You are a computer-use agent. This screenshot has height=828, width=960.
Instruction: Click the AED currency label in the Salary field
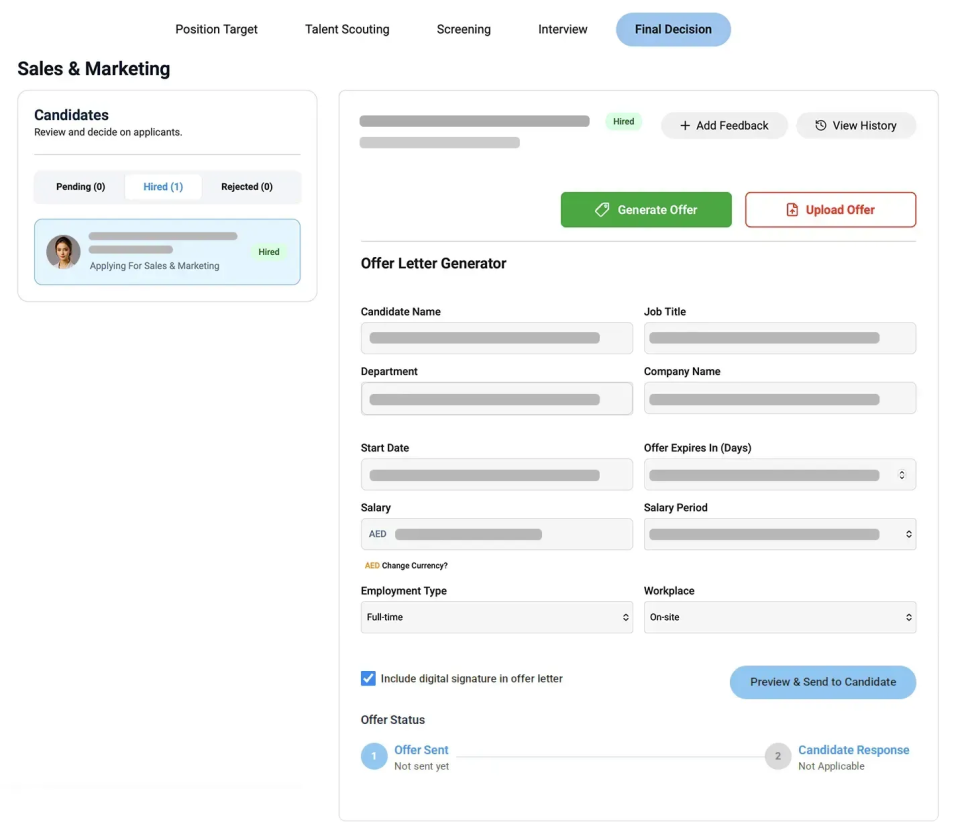[377, 534]
